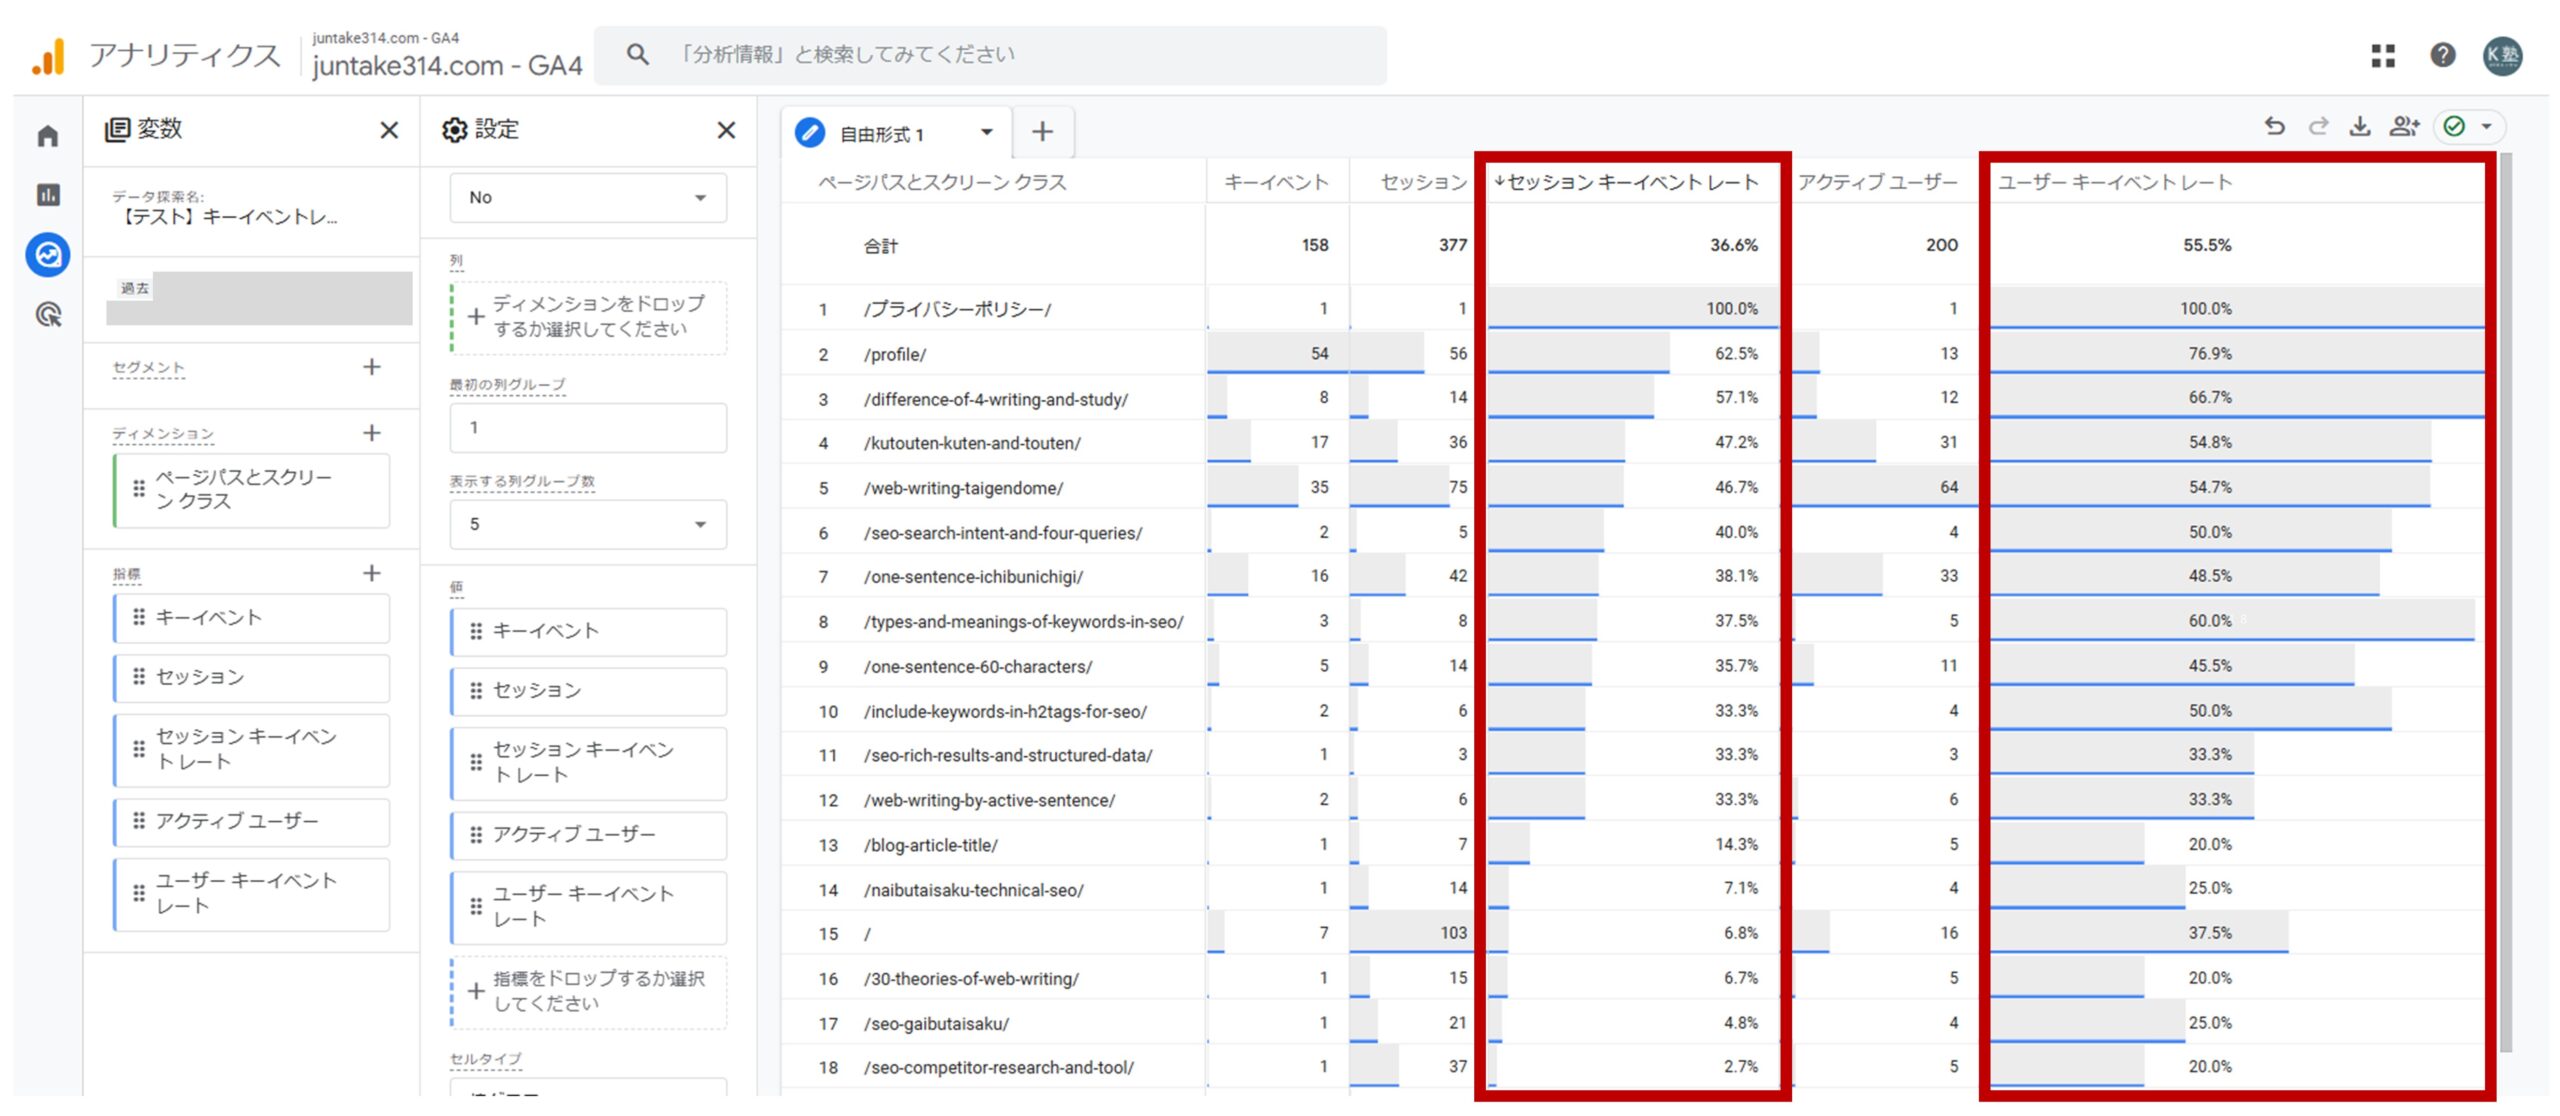The width and height of the screenshot is (2560, 1116).
Task: Open the help question mark icon
Action: (2442, 56)
